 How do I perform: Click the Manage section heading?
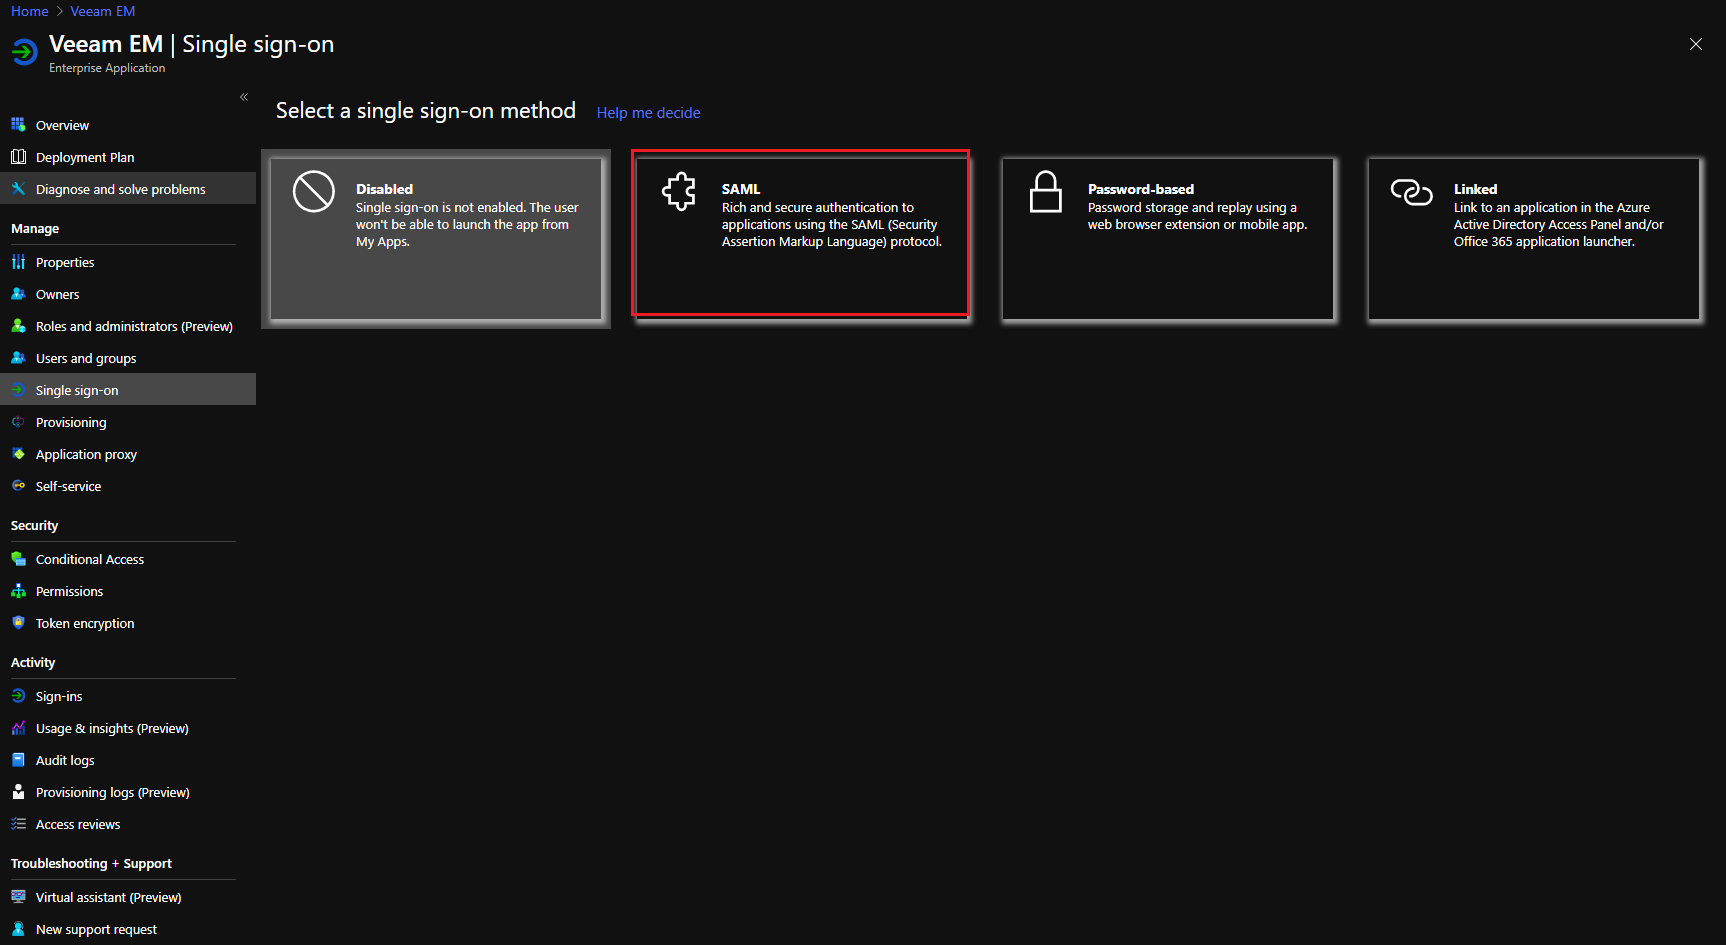(35, 229)
